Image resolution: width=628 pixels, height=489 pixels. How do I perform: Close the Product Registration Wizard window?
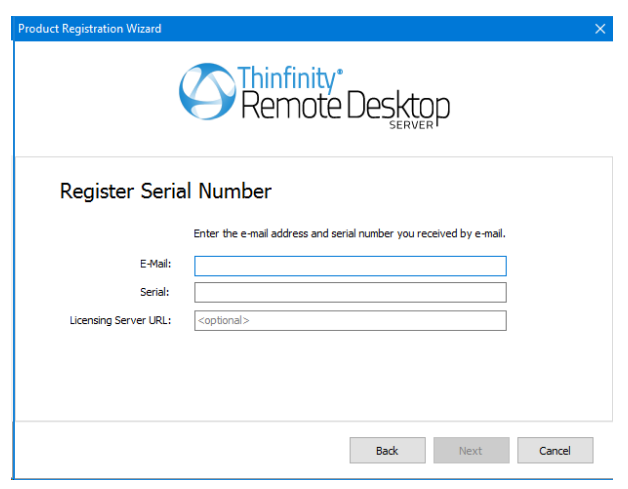[600, 29]
